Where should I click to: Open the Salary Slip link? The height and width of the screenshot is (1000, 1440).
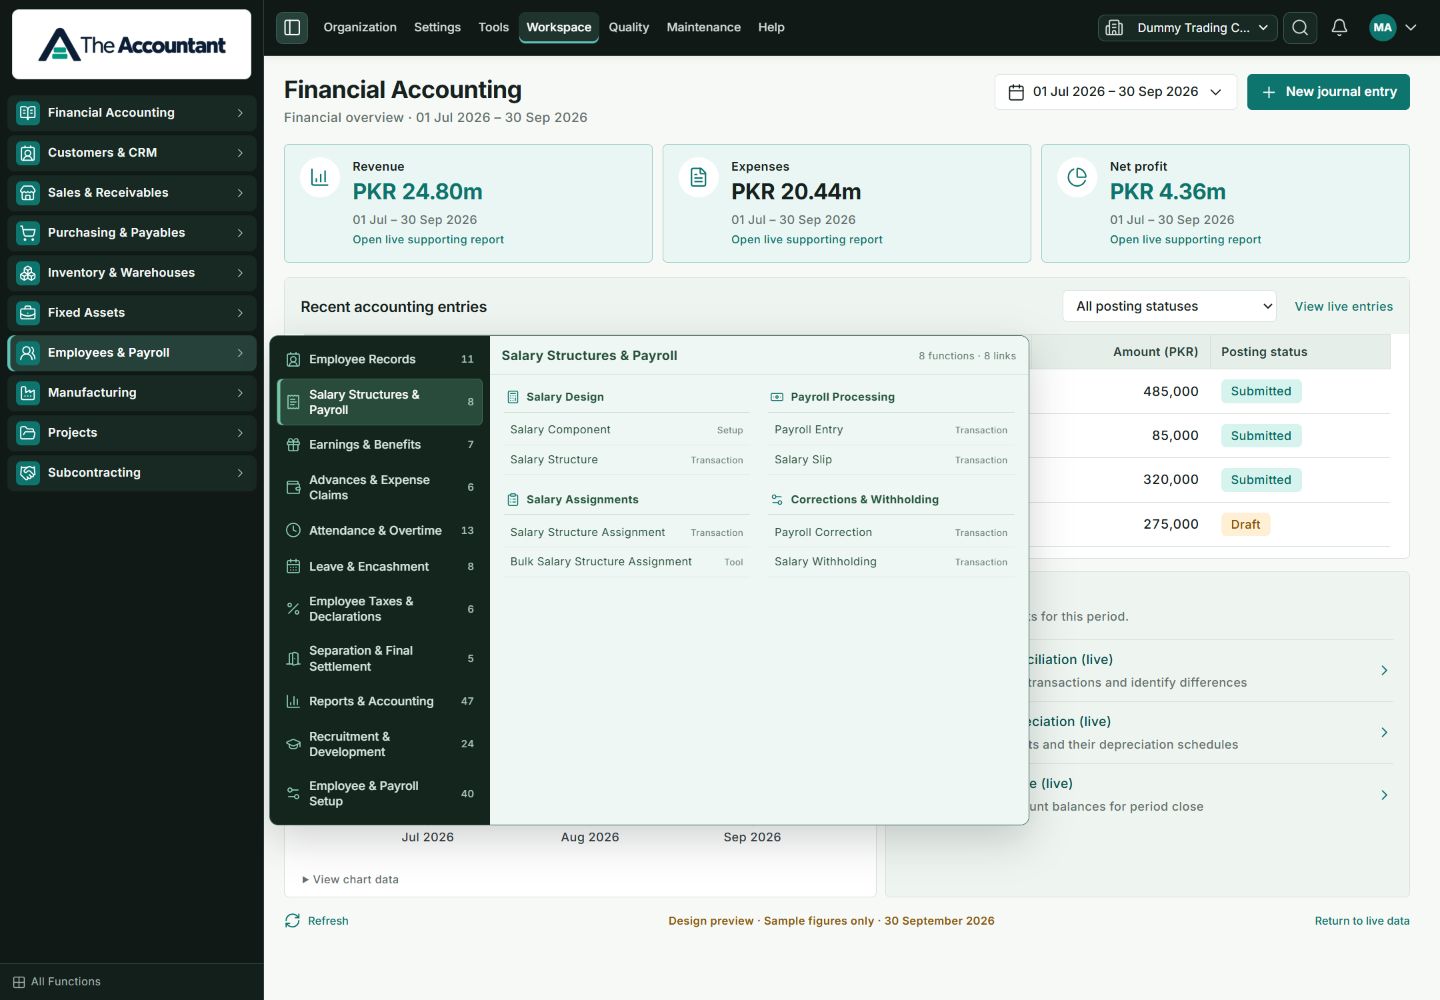pos(891,460)
